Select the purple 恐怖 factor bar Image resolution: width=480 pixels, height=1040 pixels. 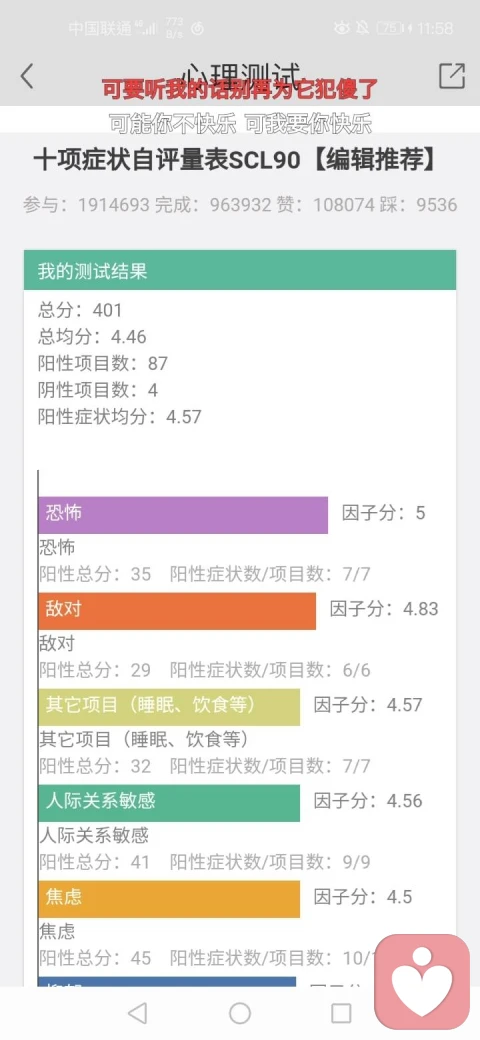(x=183, y=515)
